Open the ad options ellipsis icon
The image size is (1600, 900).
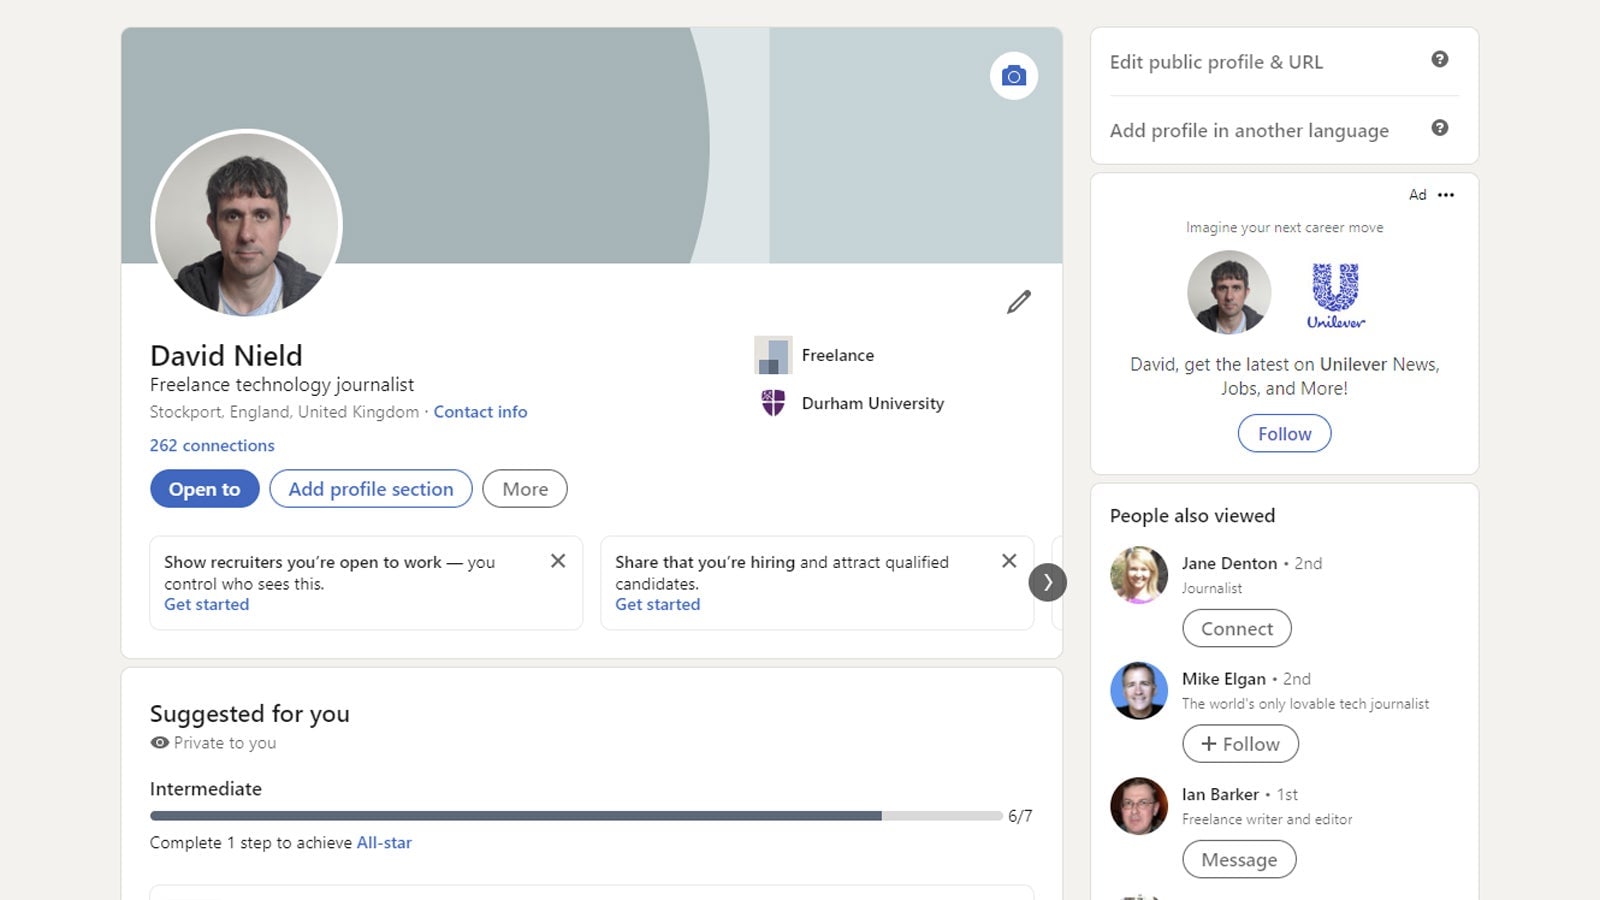tap(1446, 195)
